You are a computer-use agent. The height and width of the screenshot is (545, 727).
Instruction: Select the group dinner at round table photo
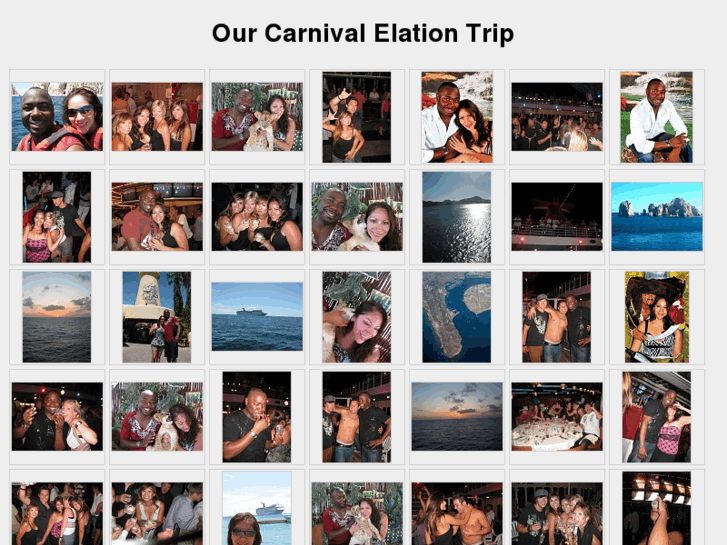point(557,417)
